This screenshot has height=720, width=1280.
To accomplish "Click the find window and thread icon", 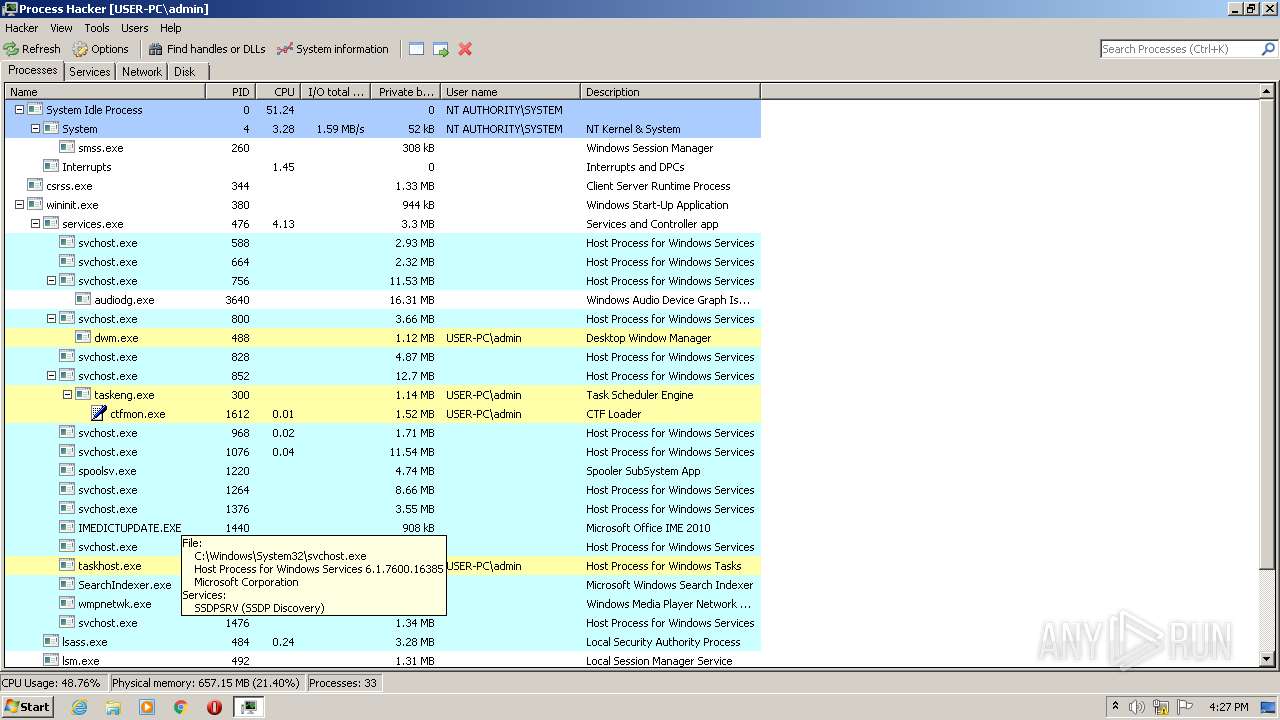I will pos(440,49).
